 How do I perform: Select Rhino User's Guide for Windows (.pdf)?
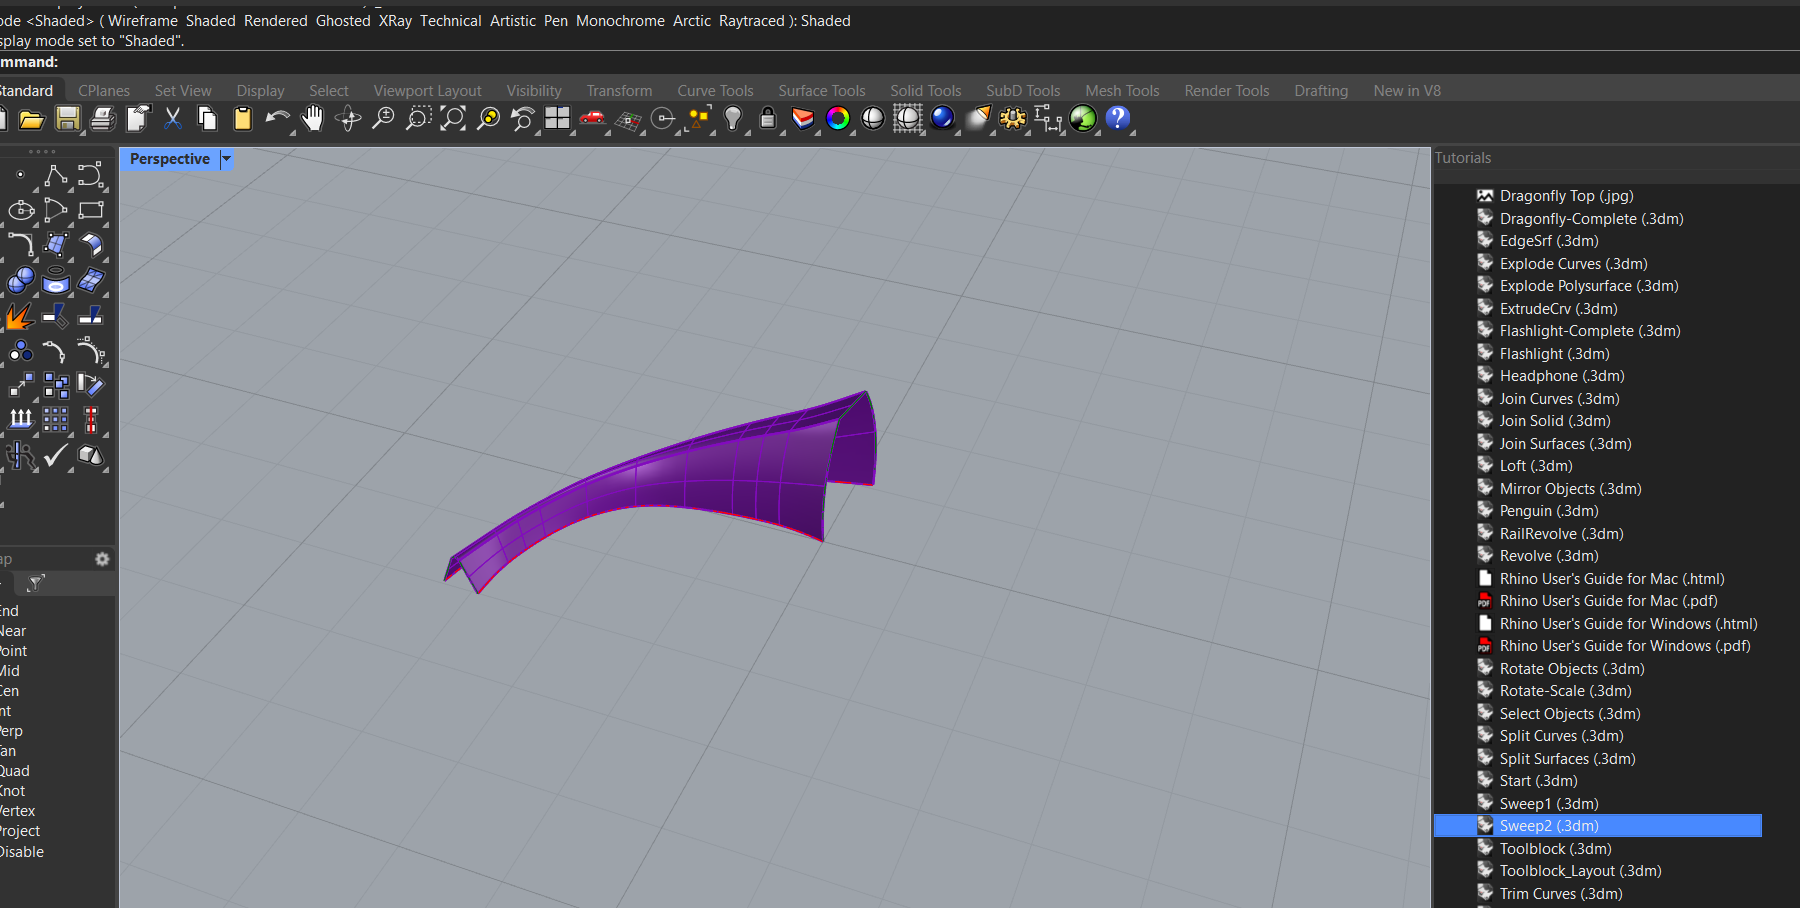click(1624, 646)
